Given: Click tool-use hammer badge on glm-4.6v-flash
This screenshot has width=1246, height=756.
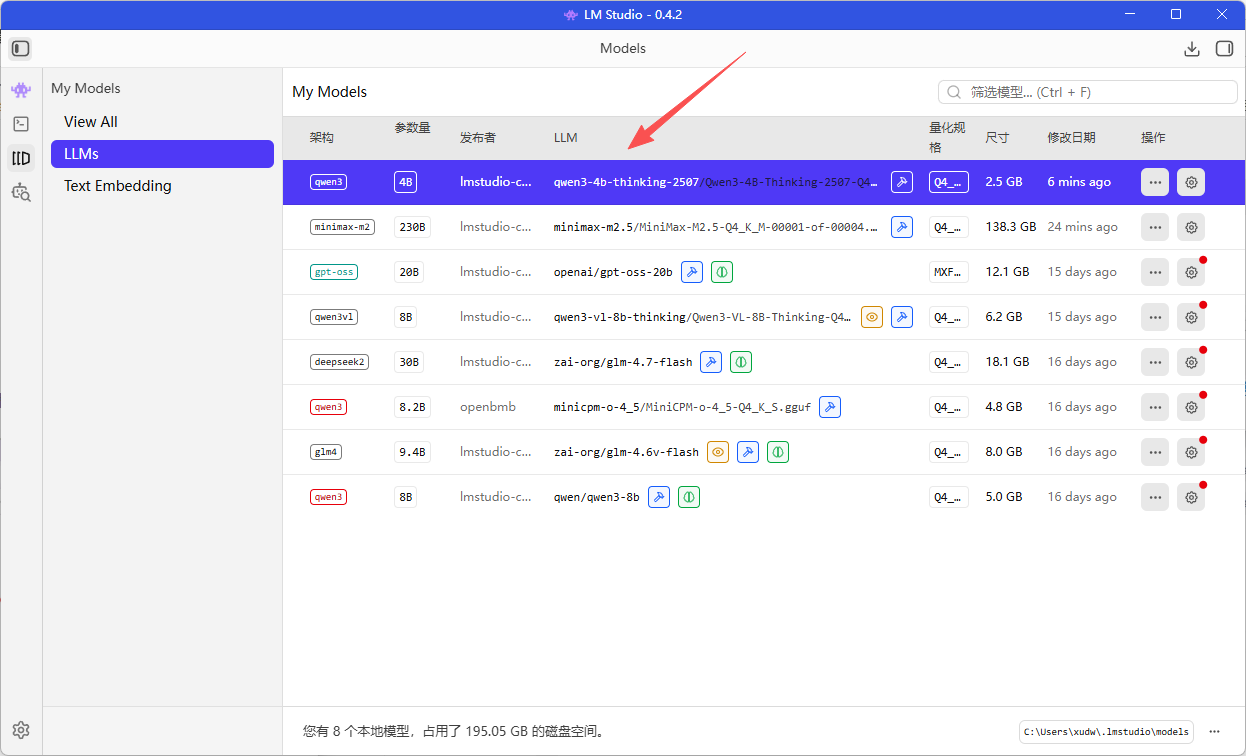Looking at the screenshot, I should [x=748, y=452].
